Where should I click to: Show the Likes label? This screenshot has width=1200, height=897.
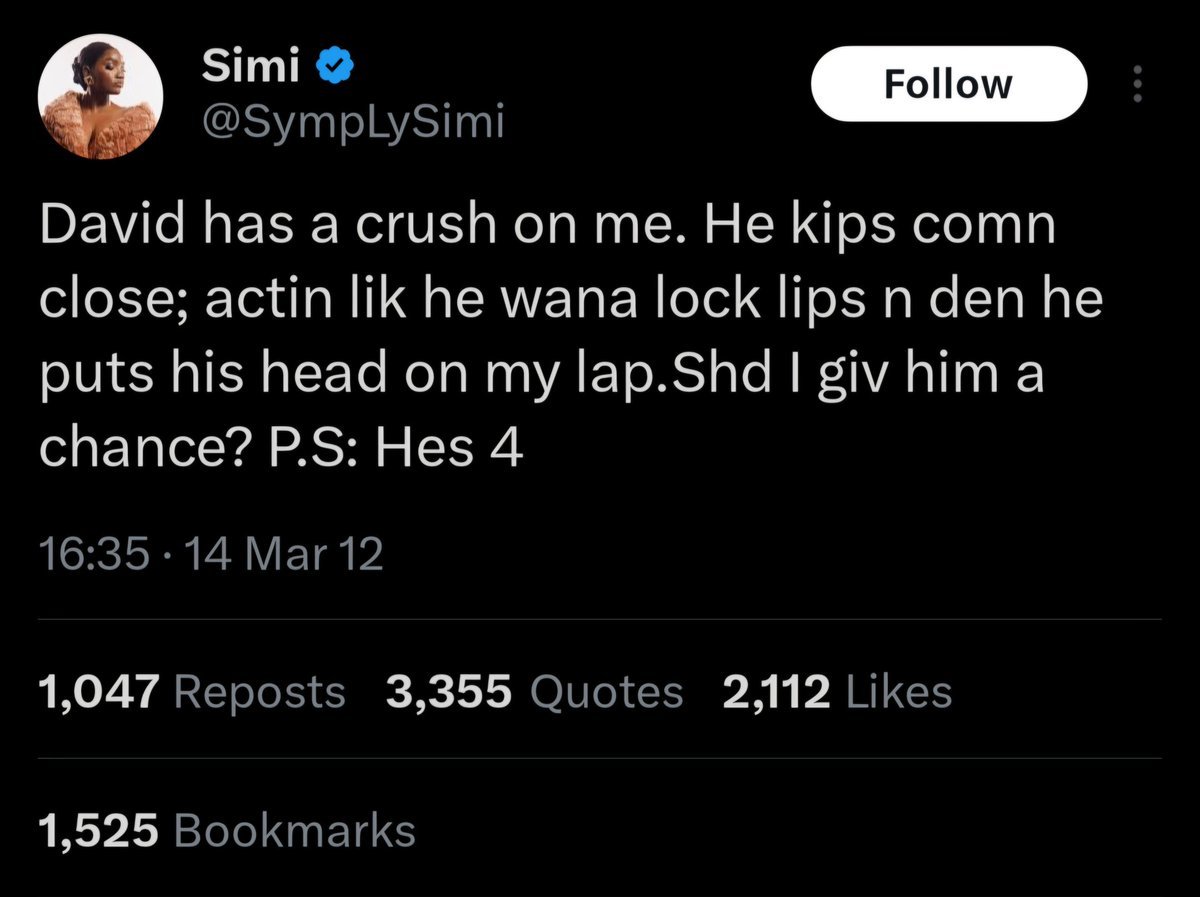click(898, 691)
